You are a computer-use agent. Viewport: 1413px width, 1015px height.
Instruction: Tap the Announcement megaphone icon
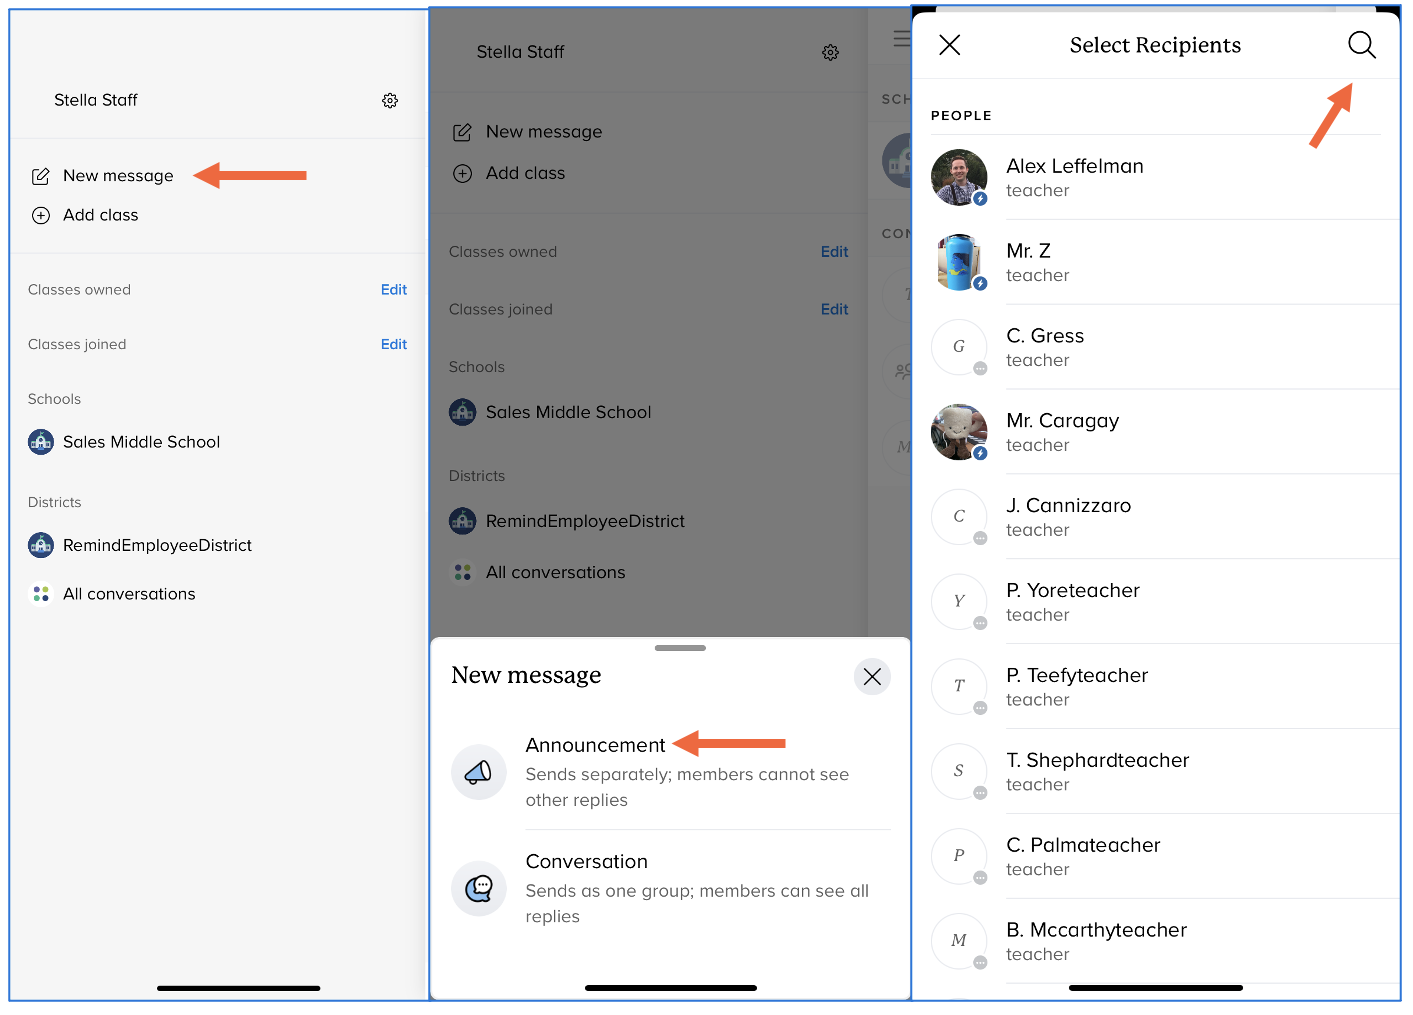click(x=478, y=772)
